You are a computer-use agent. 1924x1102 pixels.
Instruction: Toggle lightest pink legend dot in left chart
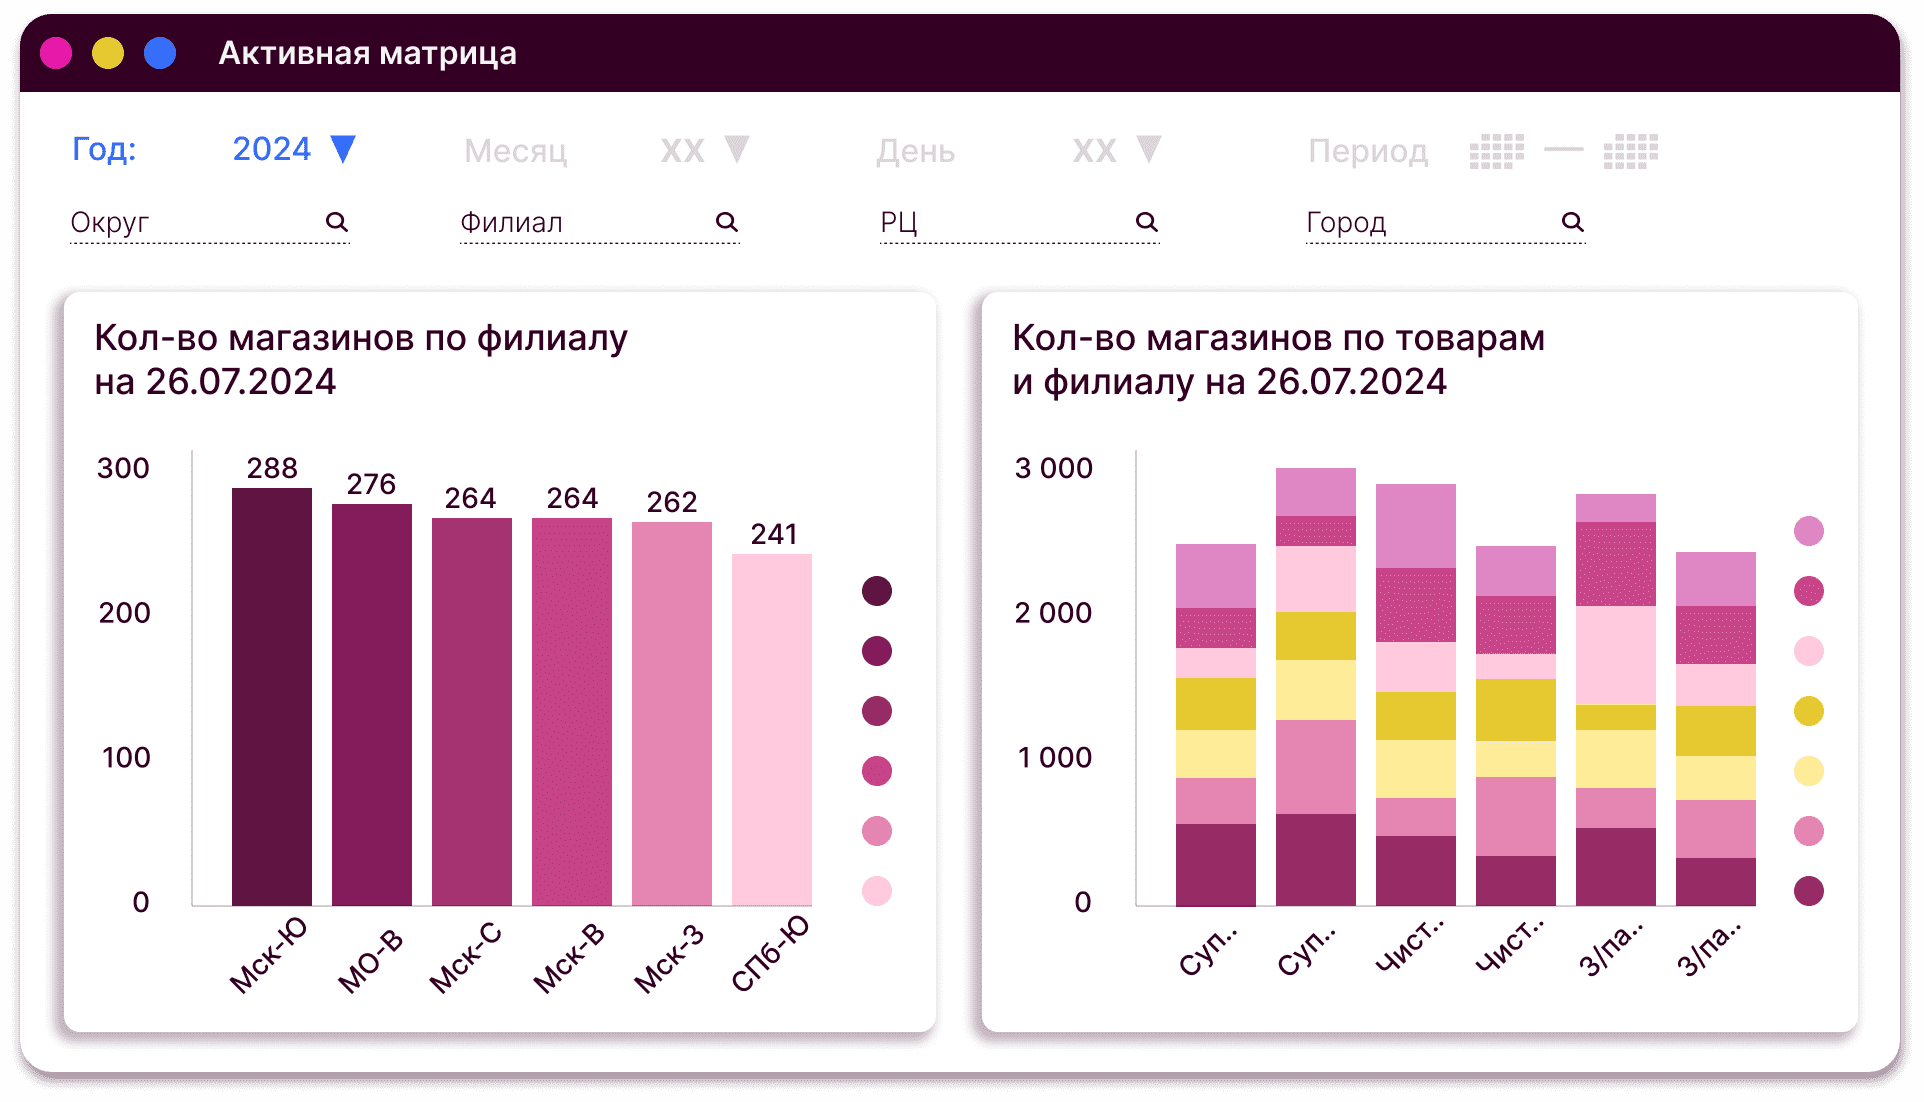pyautogui.click(x=877, y=891)
